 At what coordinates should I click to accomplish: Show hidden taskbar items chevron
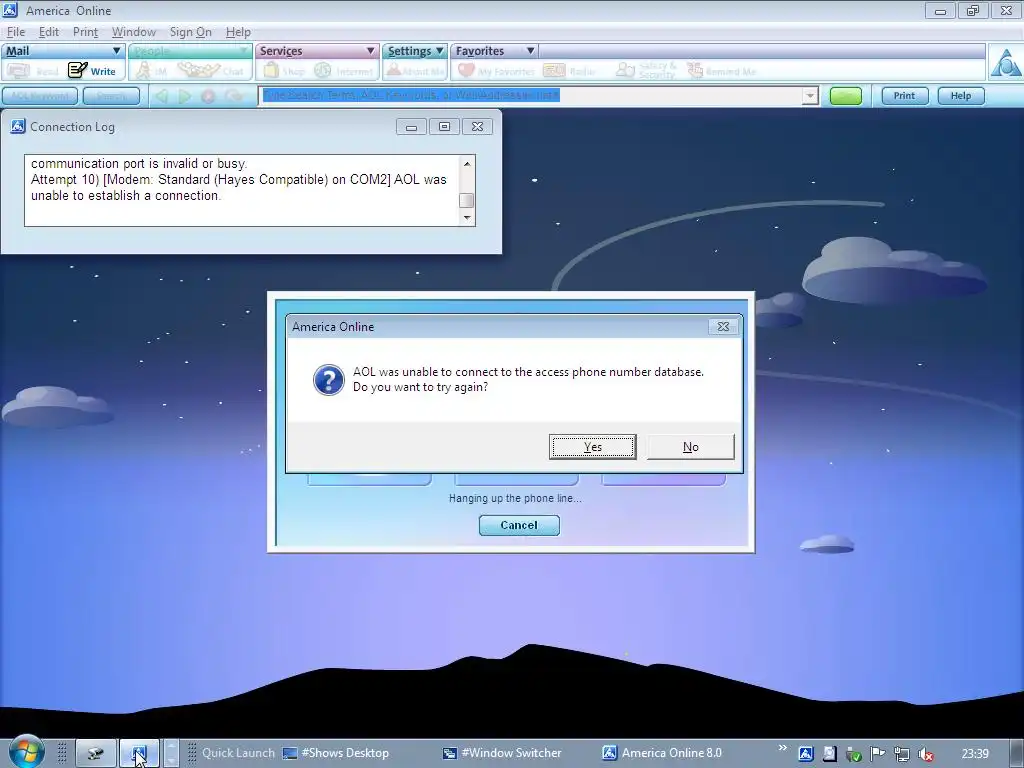click(x=782, y=747)
